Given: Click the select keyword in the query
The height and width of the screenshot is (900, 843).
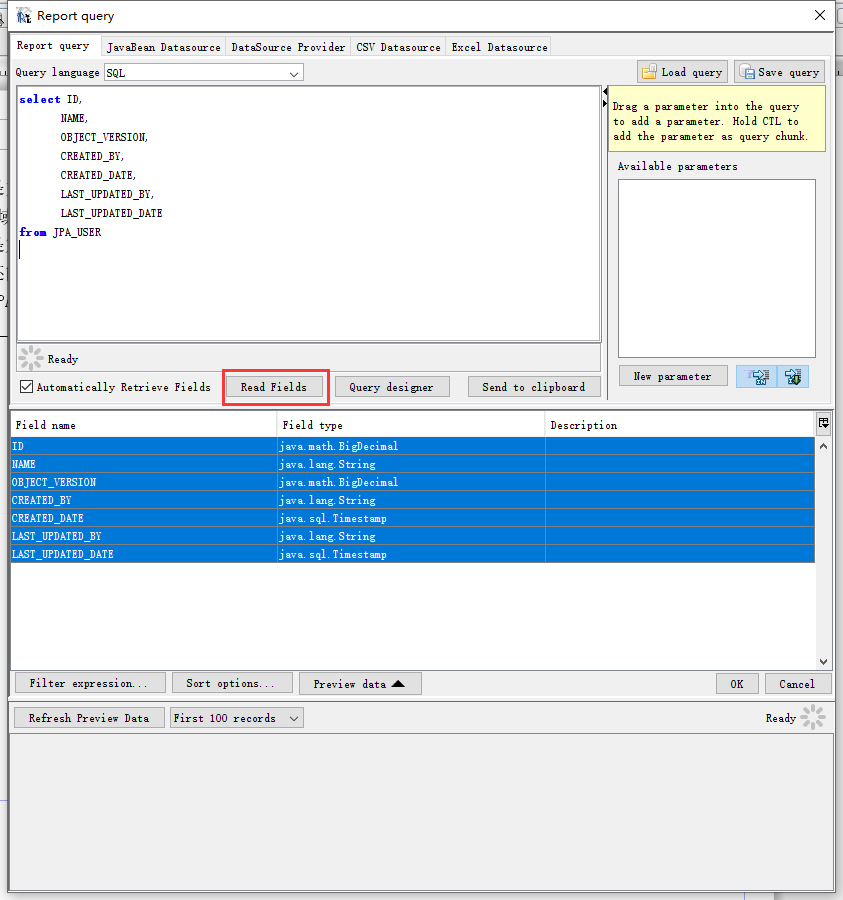Looking at the screenshot, I should (40, 99).
